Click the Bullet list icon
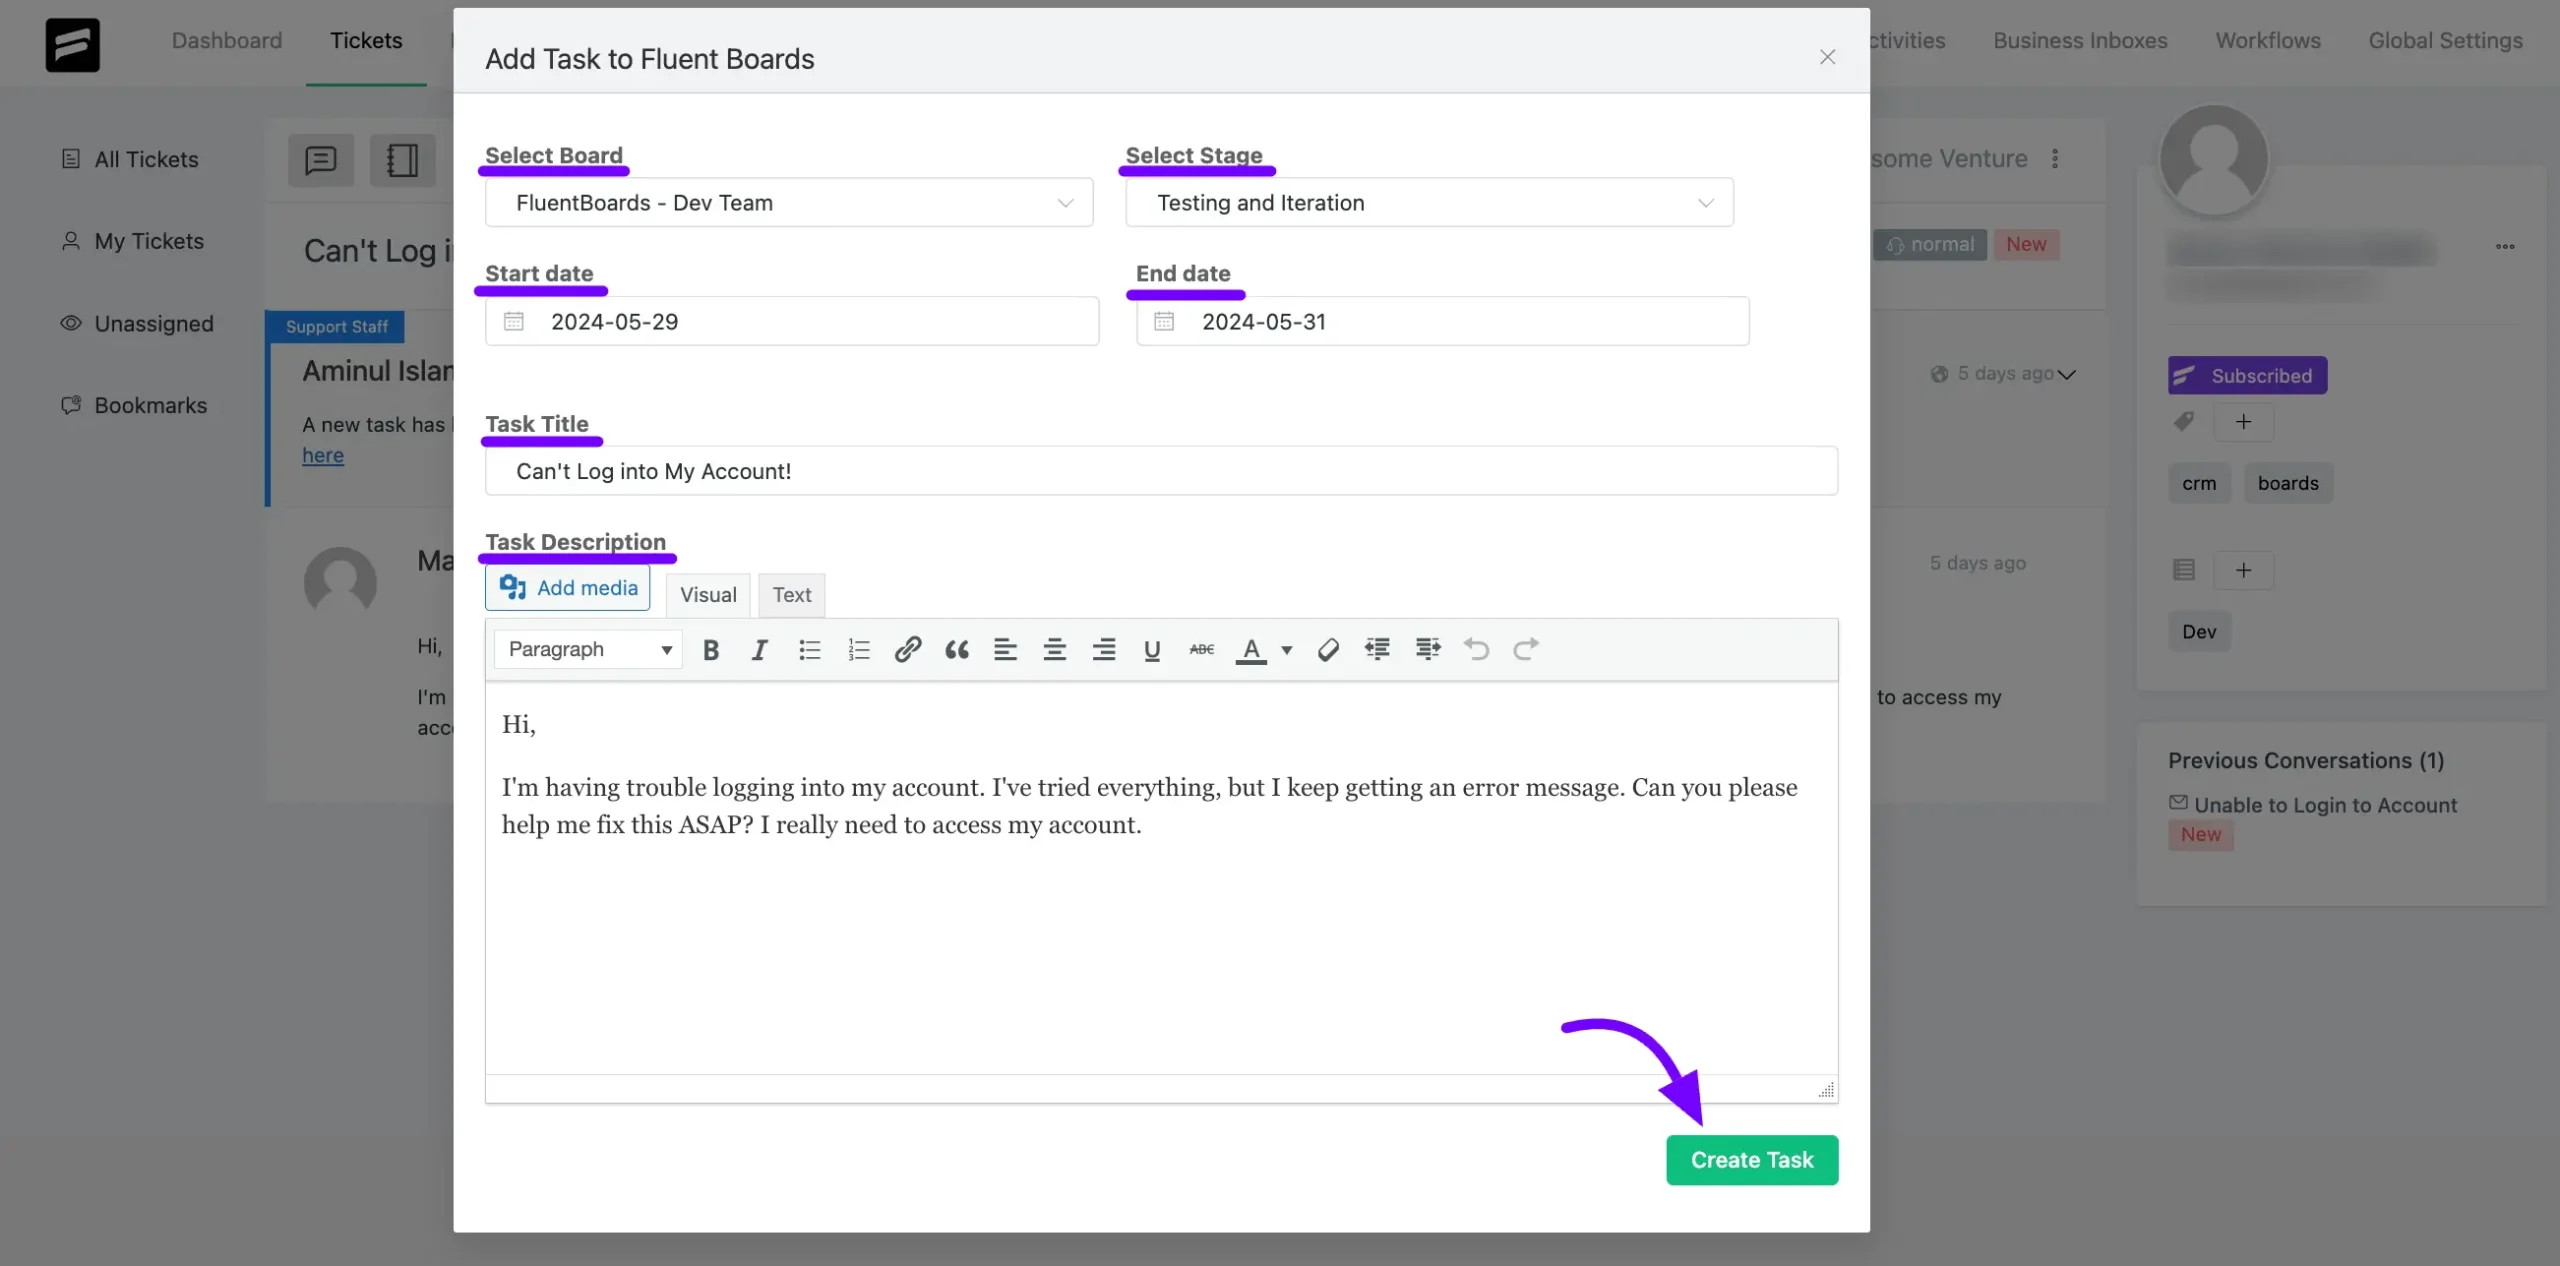This screenshot has width=2560, height=1266. tap(808, 649)
